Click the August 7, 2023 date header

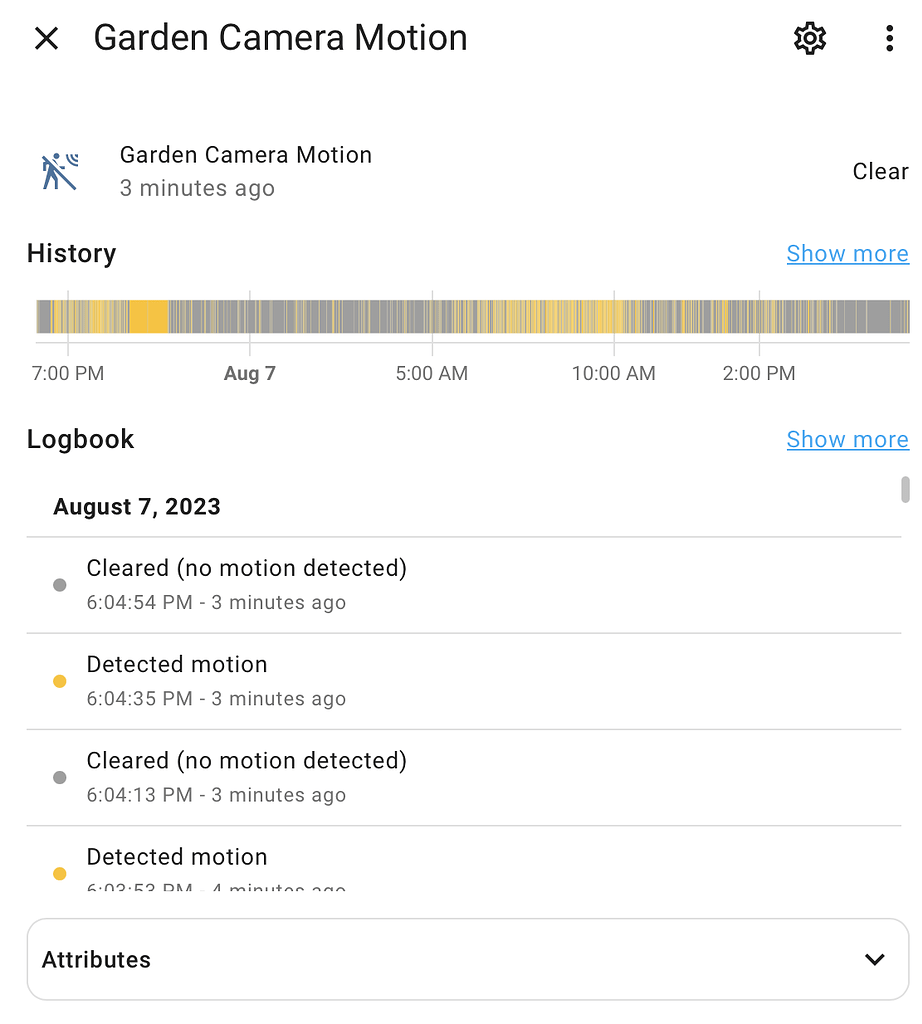(x=136, y=506)
